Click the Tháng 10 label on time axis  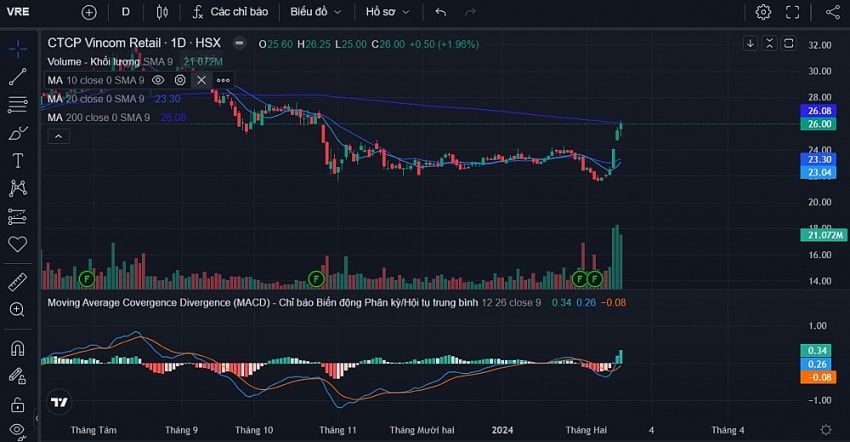[254, 430]
